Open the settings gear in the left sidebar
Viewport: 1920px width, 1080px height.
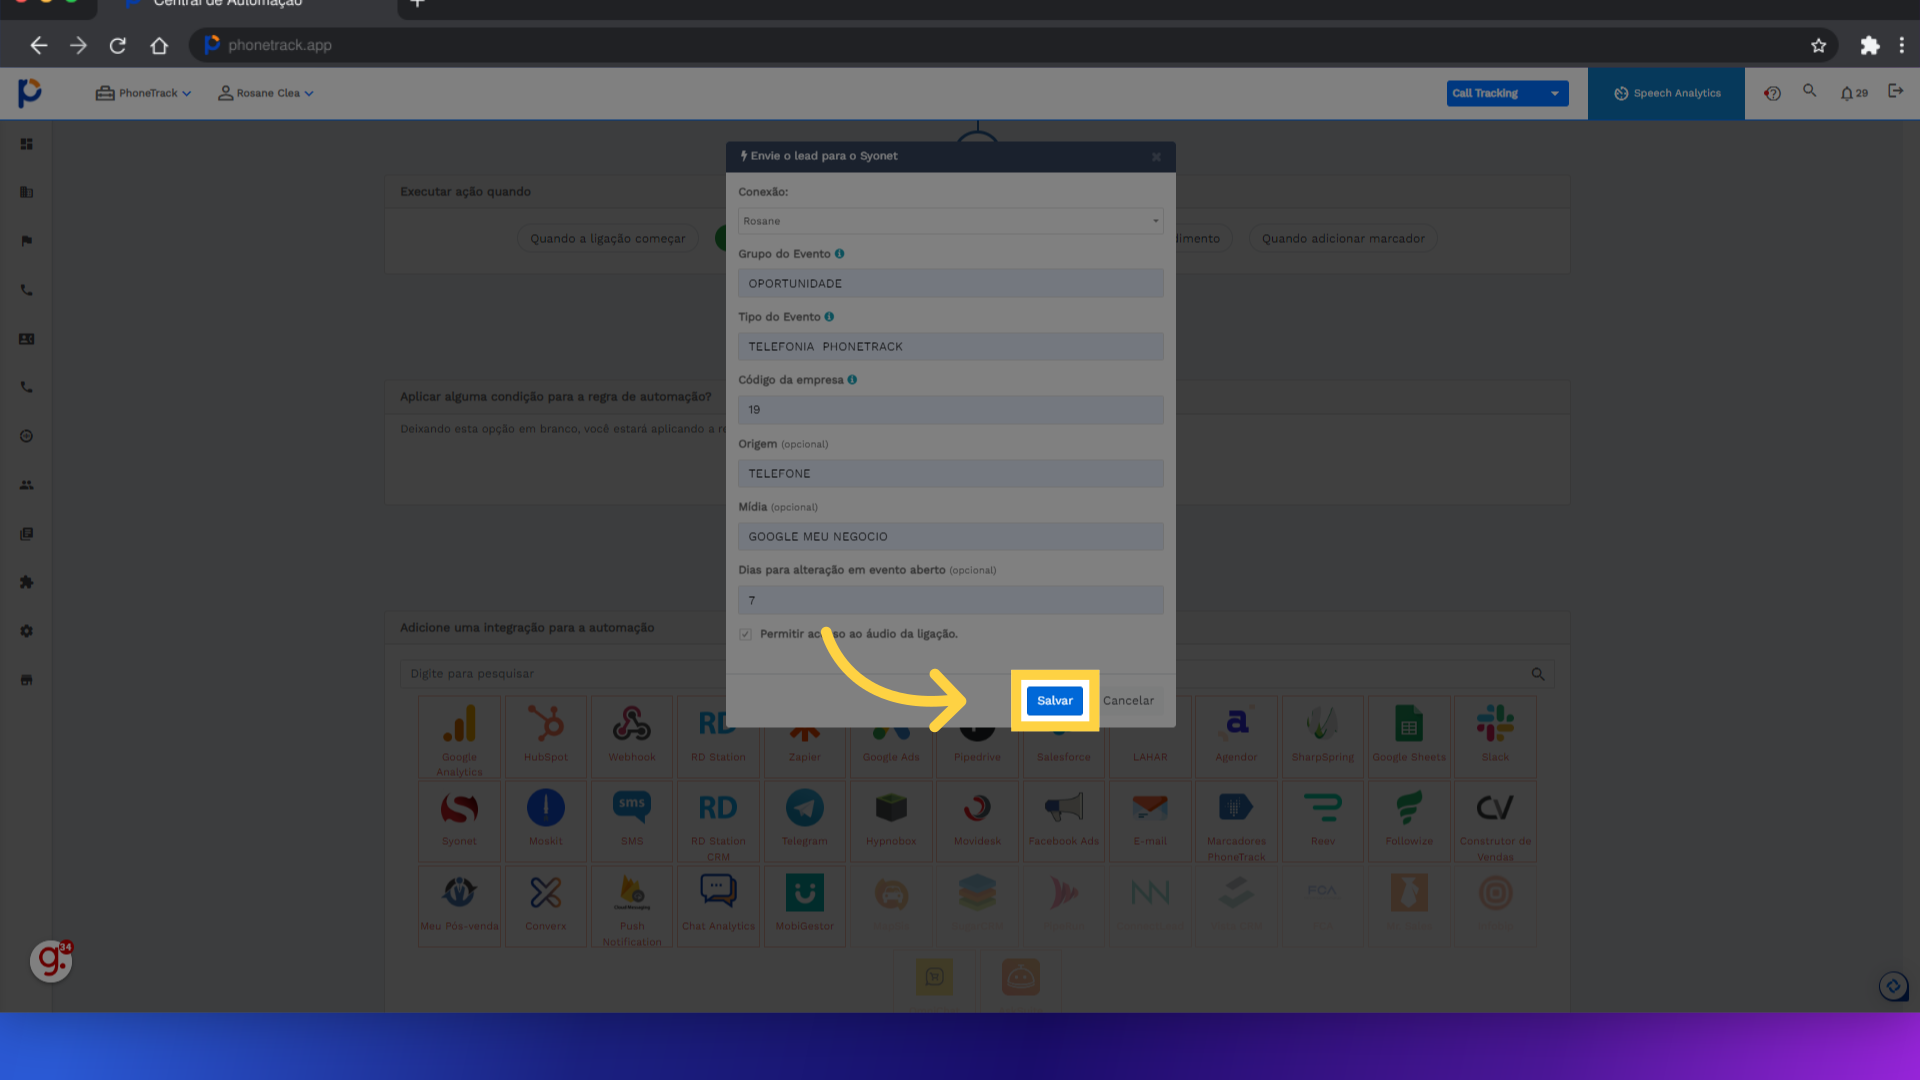[27, 631]
